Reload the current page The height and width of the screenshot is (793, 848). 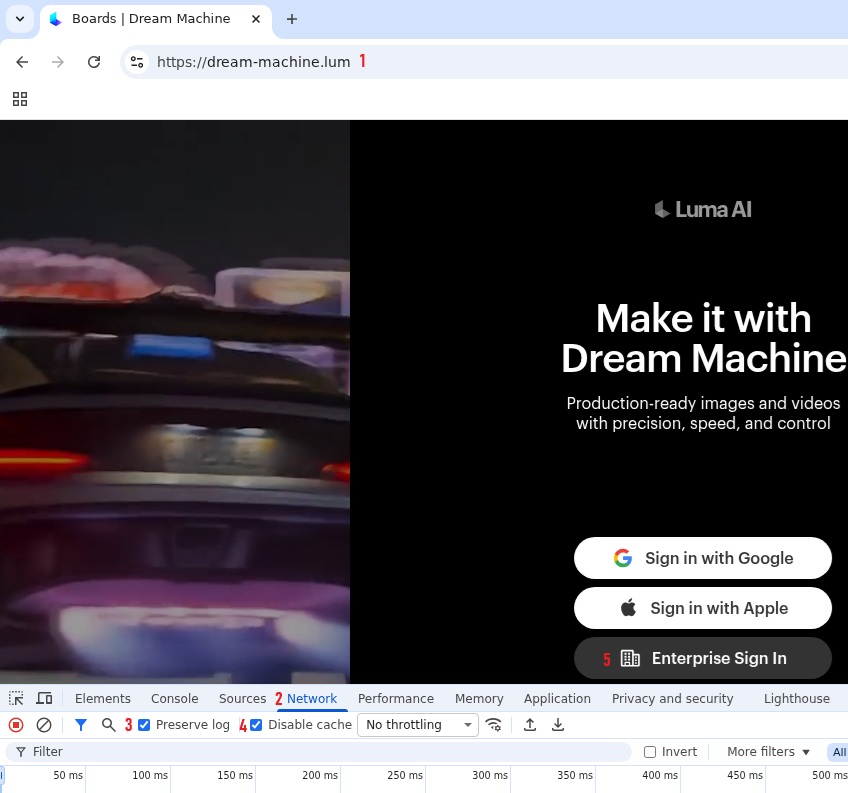pyautogui.click(x=94, y=62)
